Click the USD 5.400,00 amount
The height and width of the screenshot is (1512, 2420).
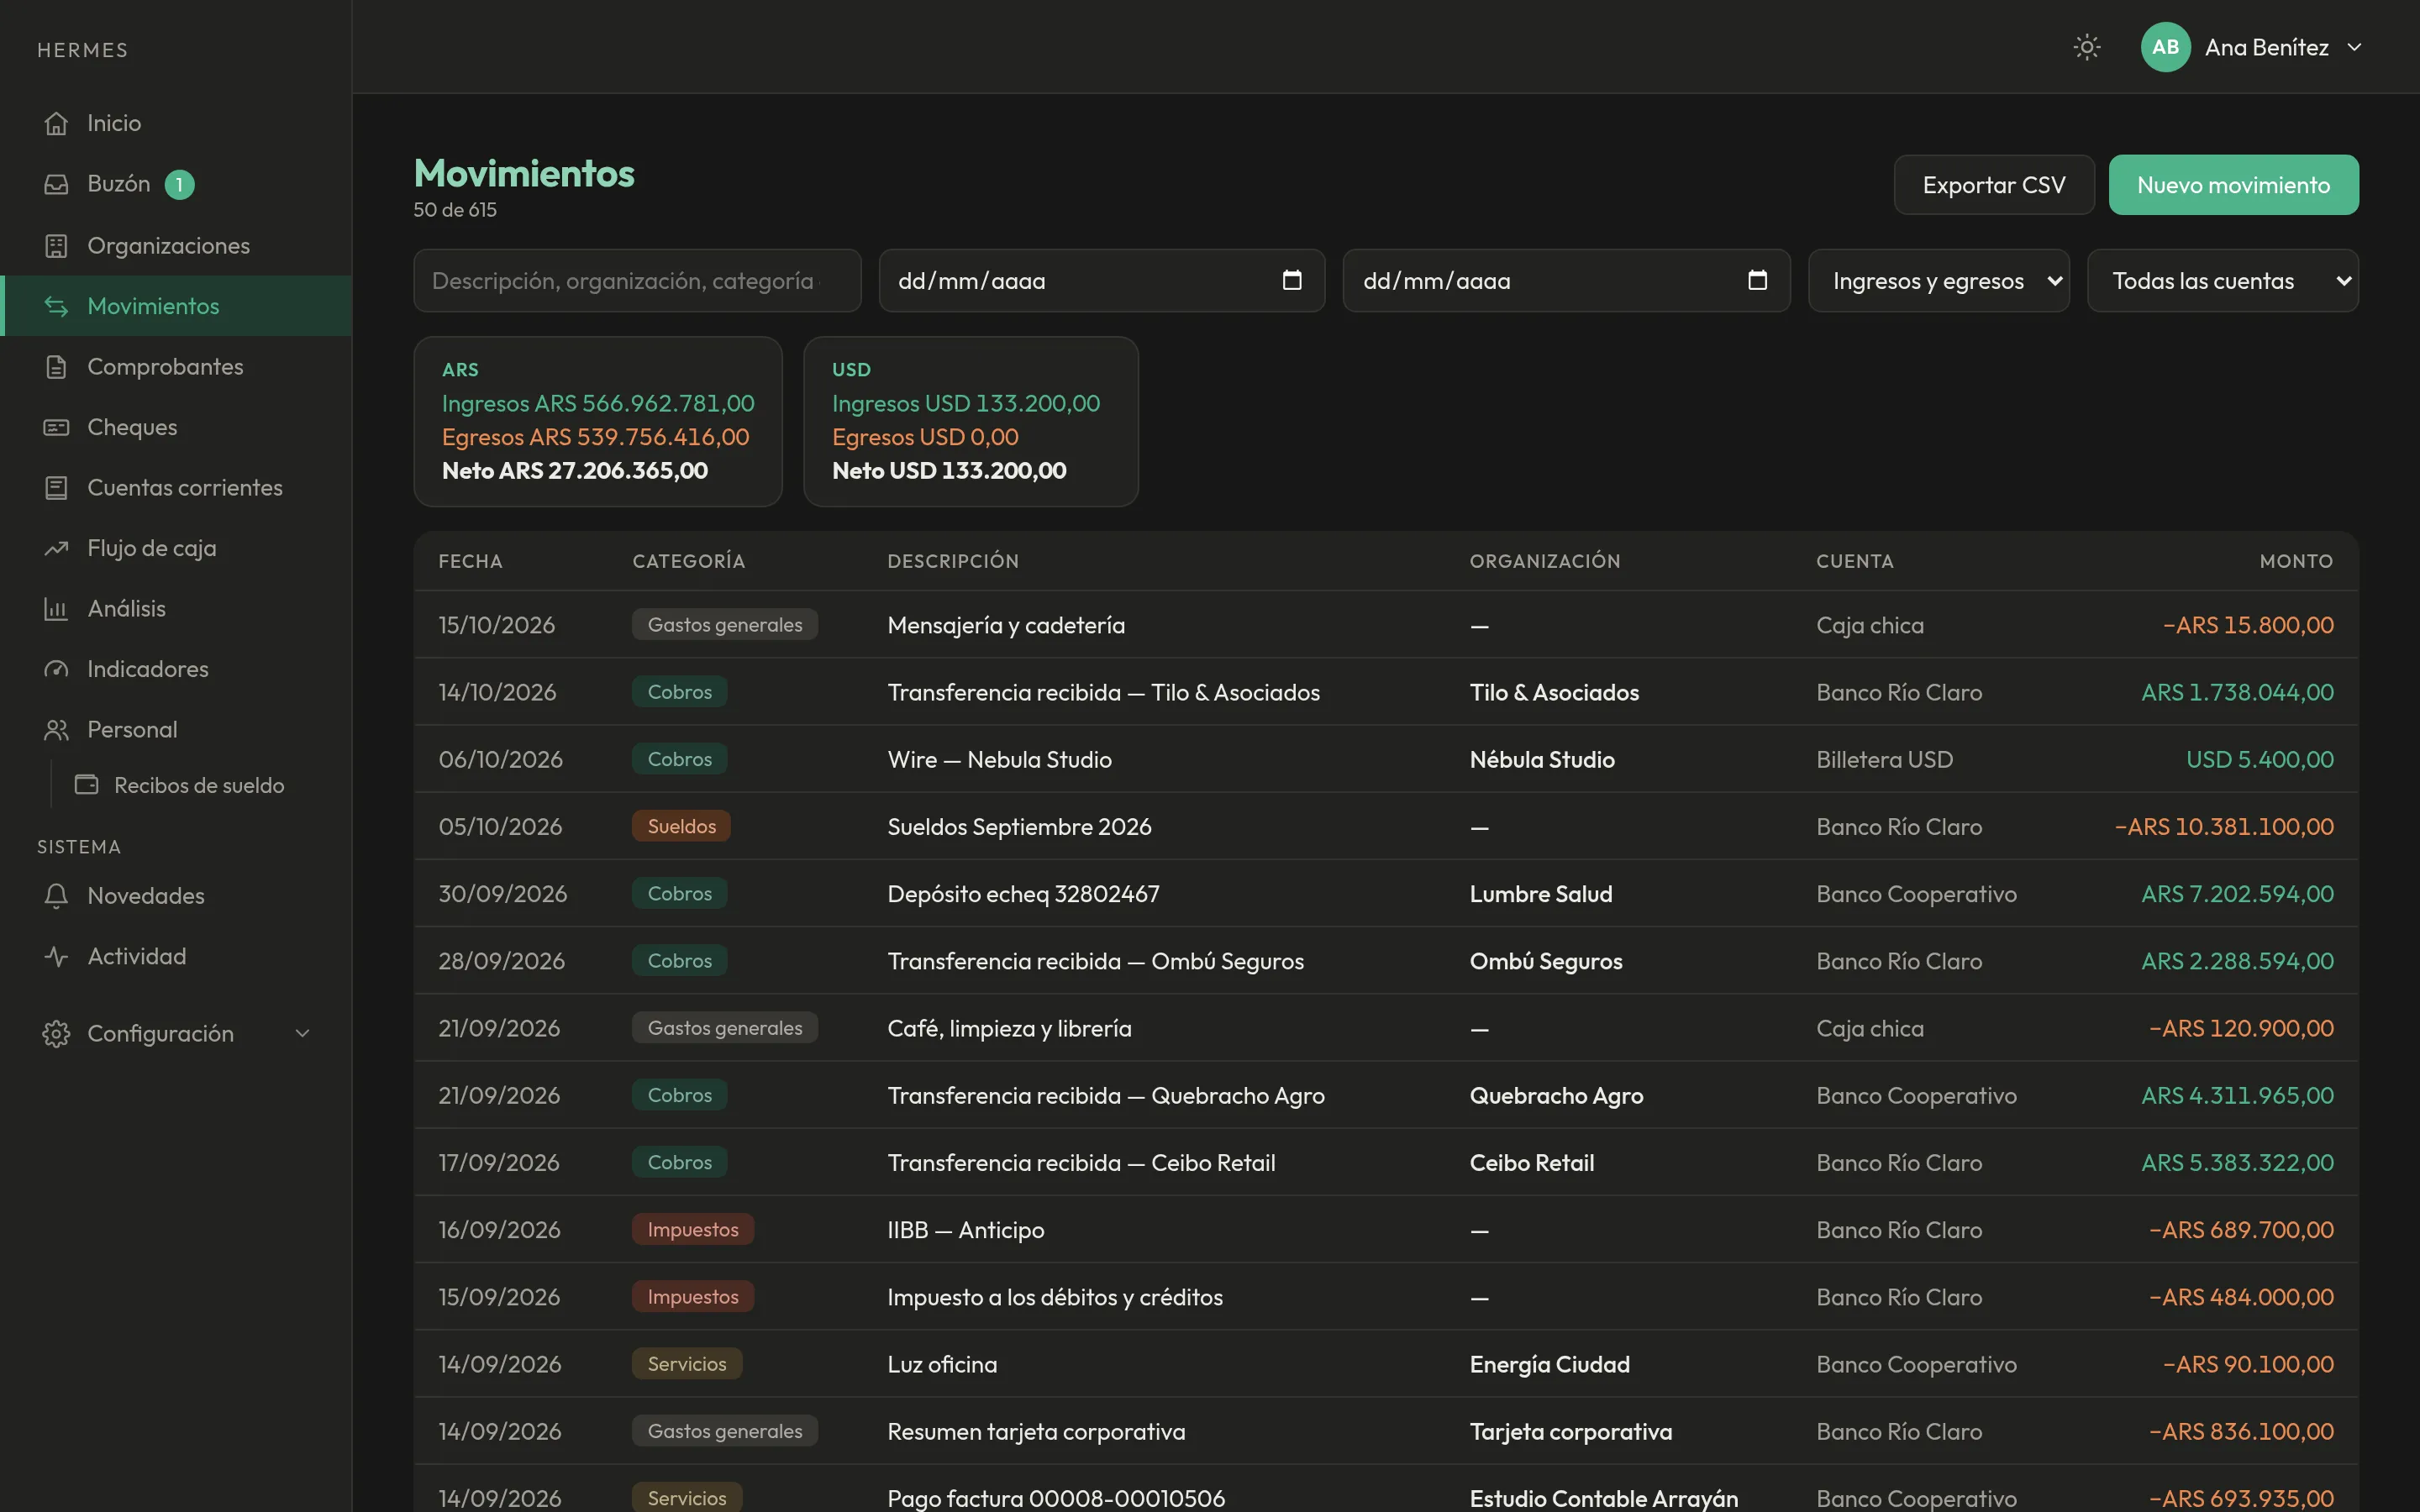pos(2260,759)
